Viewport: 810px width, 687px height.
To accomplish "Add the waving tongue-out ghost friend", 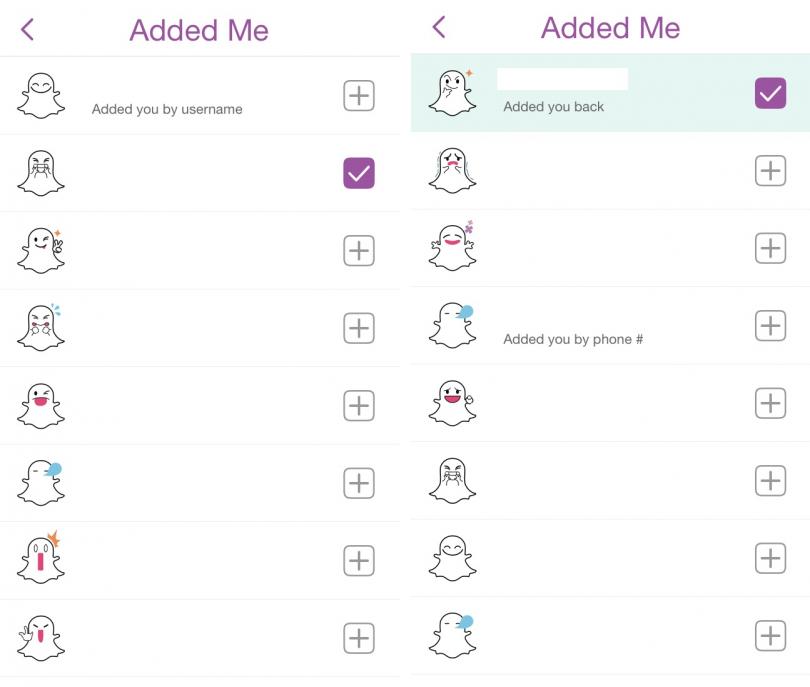I will coord(359,638).
